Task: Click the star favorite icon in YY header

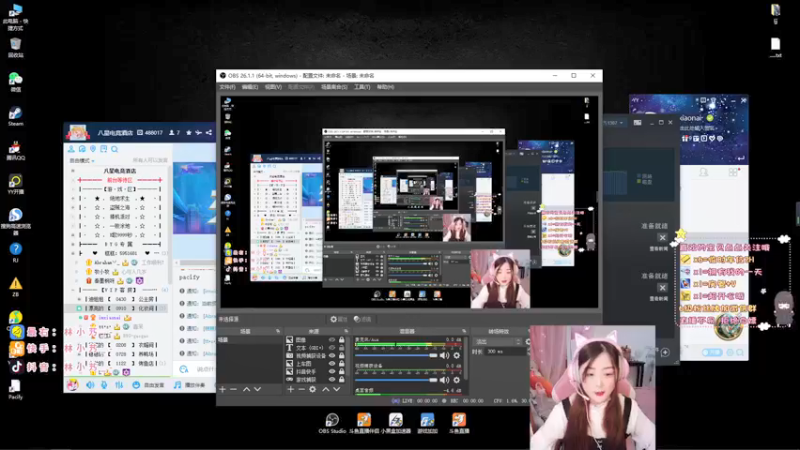Action: [189, 133]
